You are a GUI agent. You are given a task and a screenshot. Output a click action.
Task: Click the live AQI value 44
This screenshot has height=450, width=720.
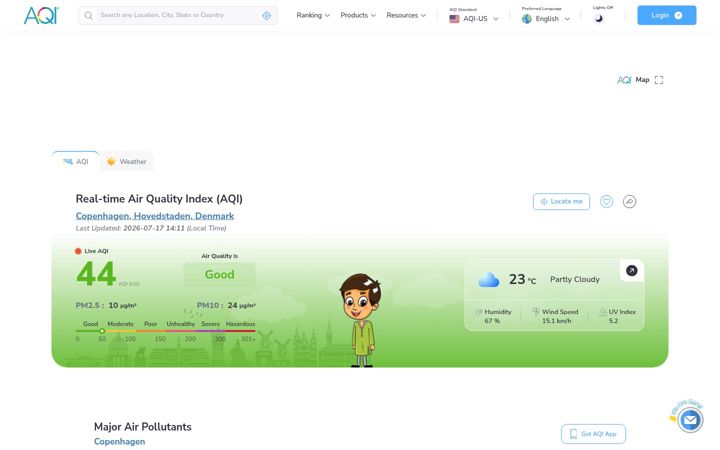[x=96, y=274]
